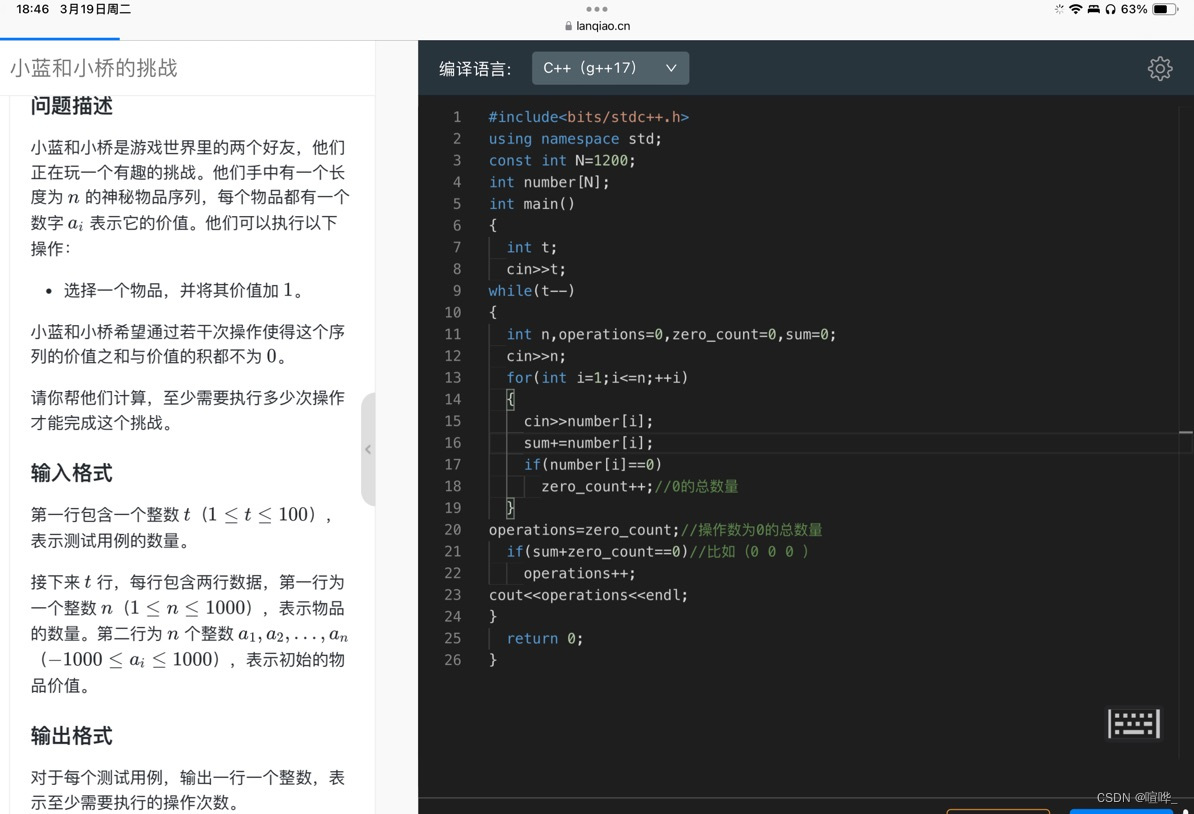Viewport: 1194px width, 814px height.
Task: Click the line using namespace std;
Action: tap(575, 139)
